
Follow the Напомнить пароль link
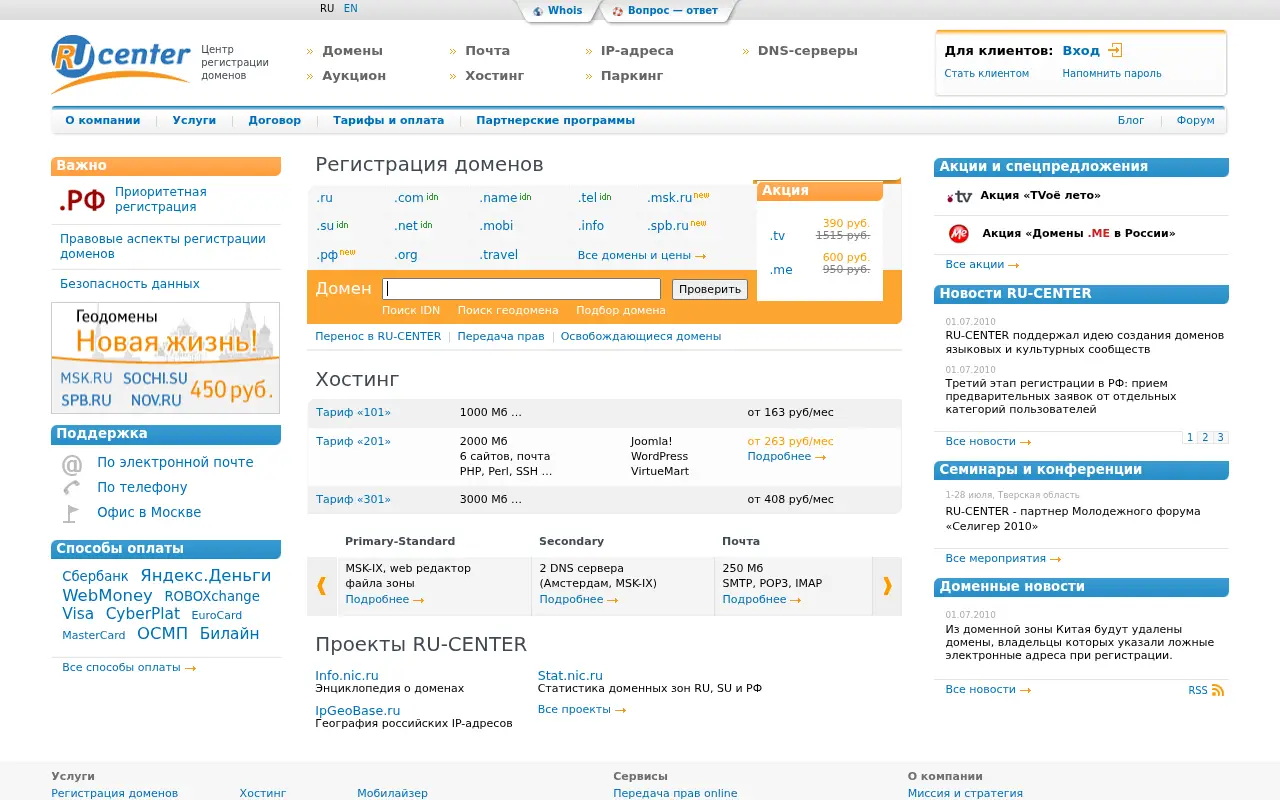point(1112,74)
